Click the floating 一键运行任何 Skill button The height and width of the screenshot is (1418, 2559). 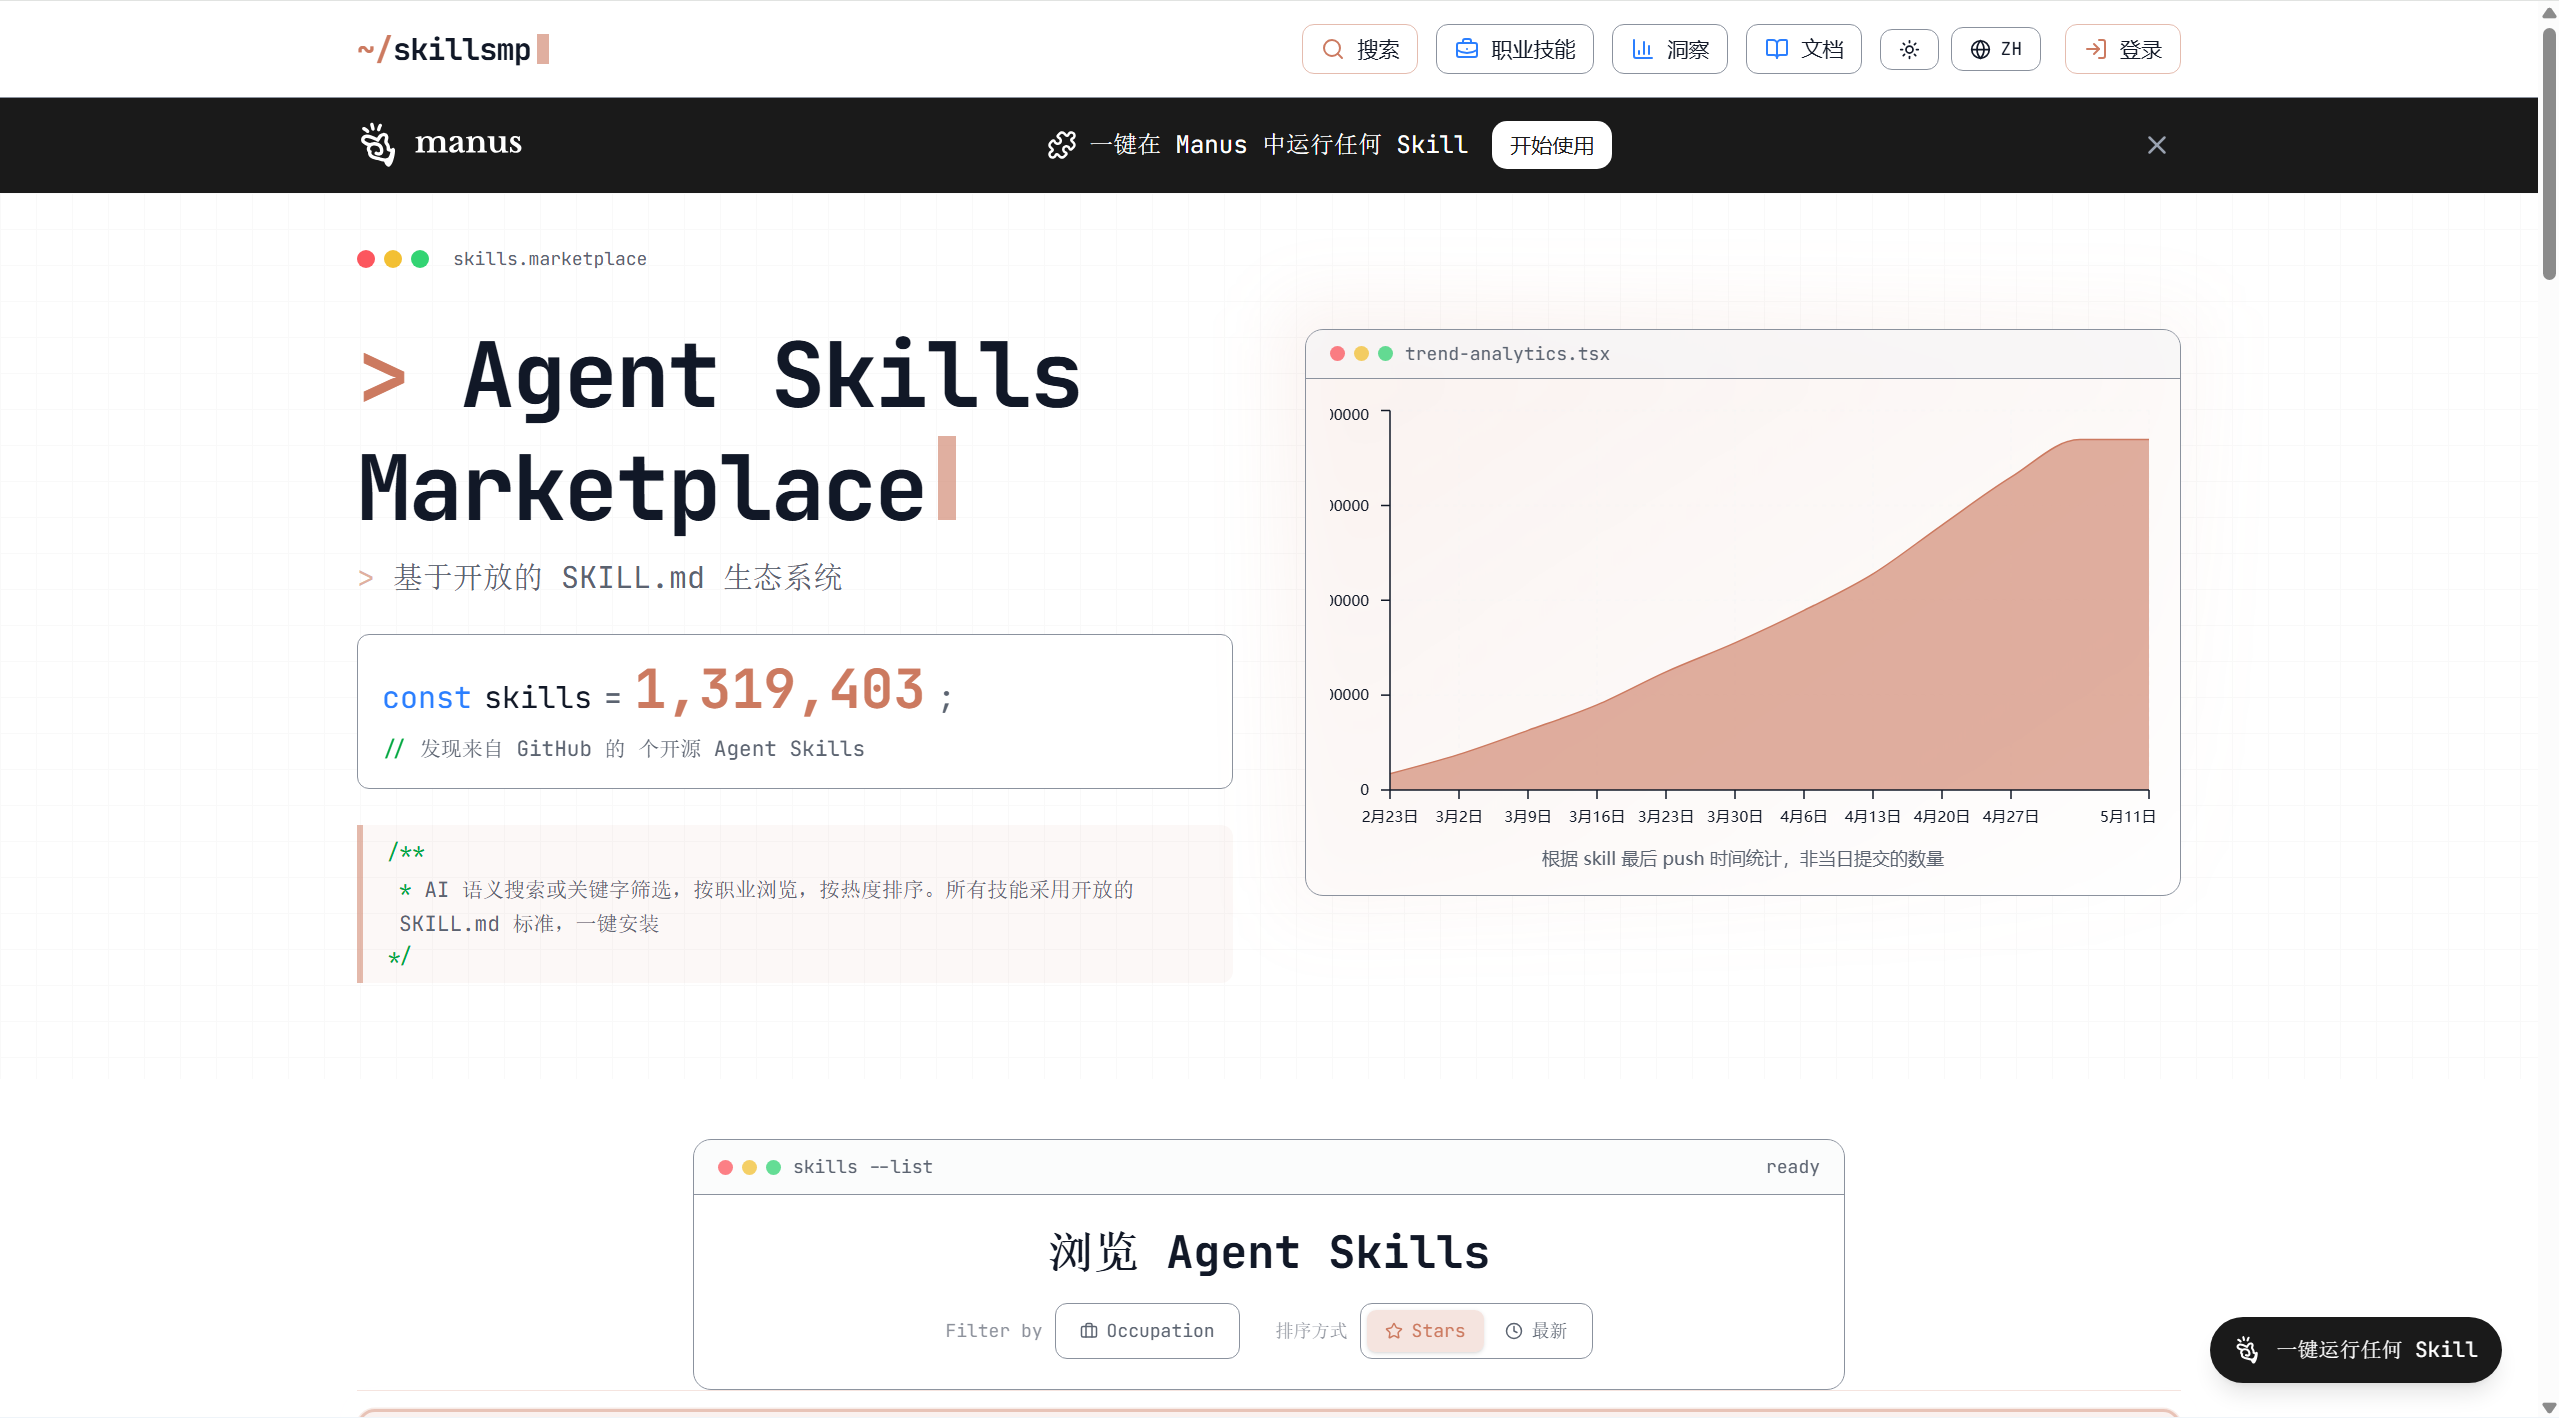pos(2355,1349)
